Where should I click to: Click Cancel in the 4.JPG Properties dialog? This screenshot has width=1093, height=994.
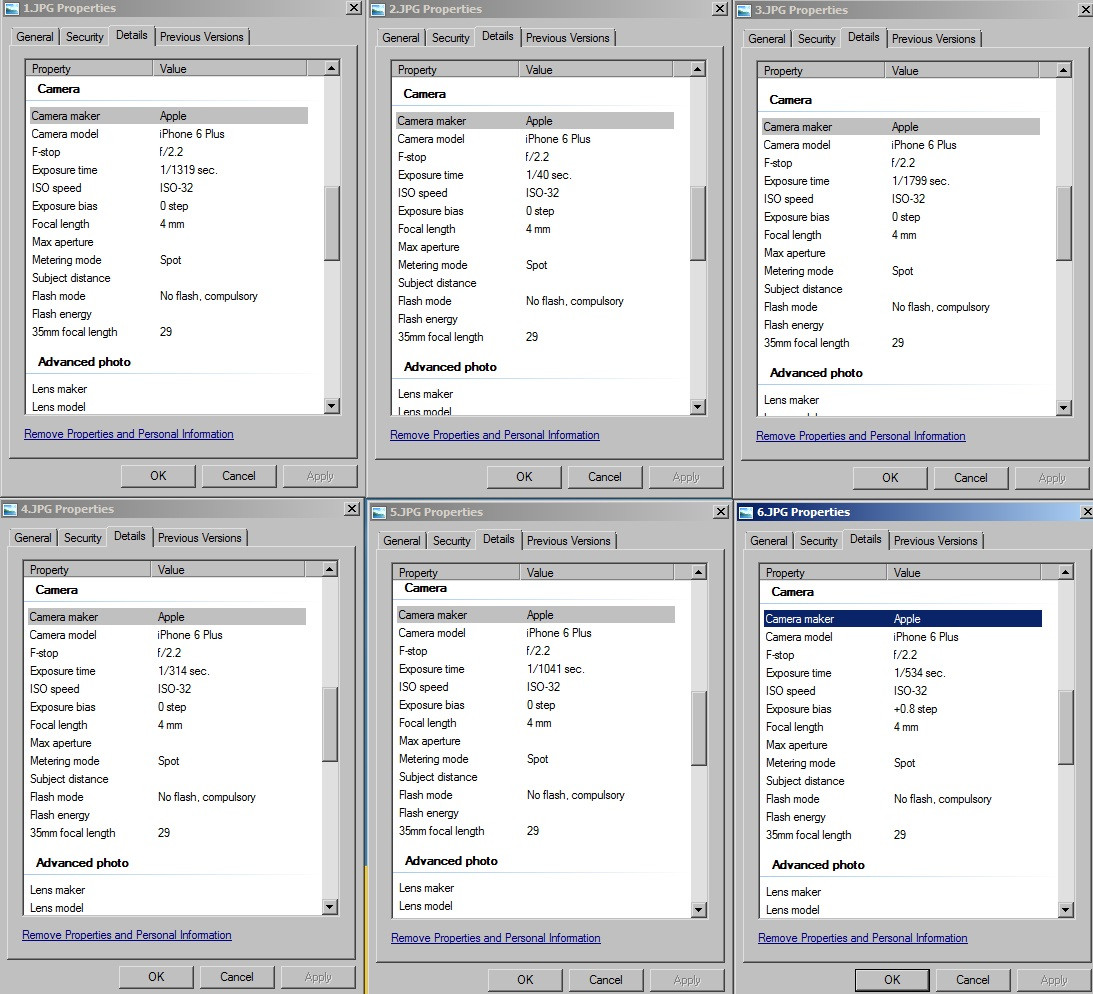pyautogui.click(x=237, y=977)
